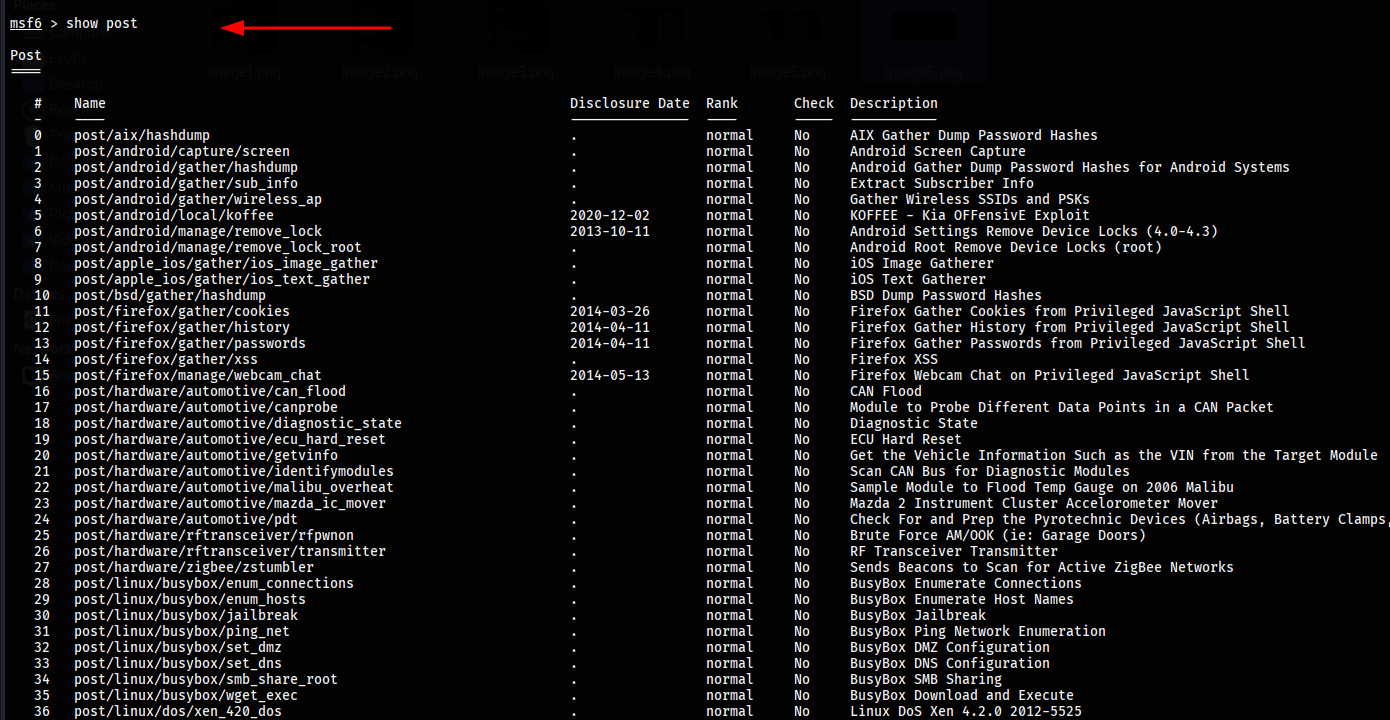Screen dimensions: 1390x720
Task: Click the 'Firefox XSS' description text
Action: (x=893, y=359)
